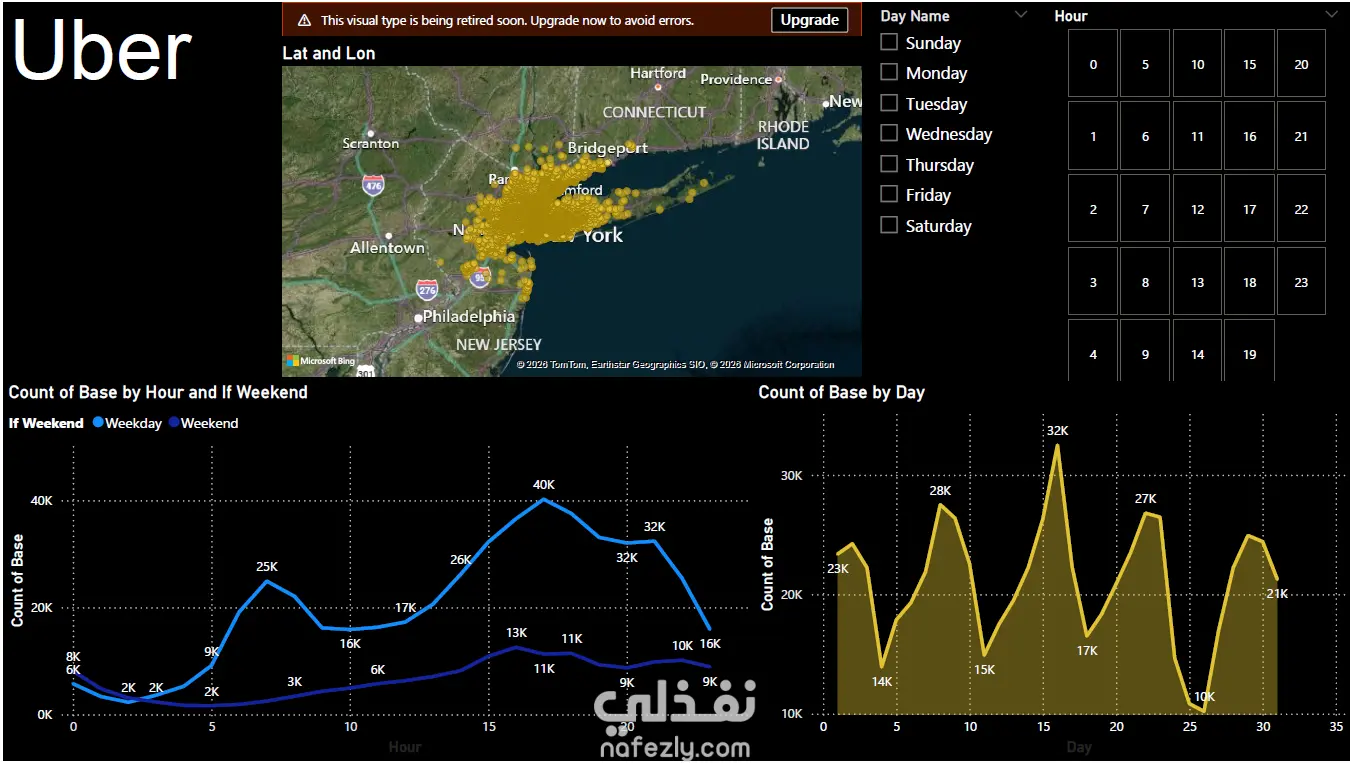1350x763 pixels.
Task: Click "Count of Base by Hour and If Weekend" title
Action: (158, 392)
